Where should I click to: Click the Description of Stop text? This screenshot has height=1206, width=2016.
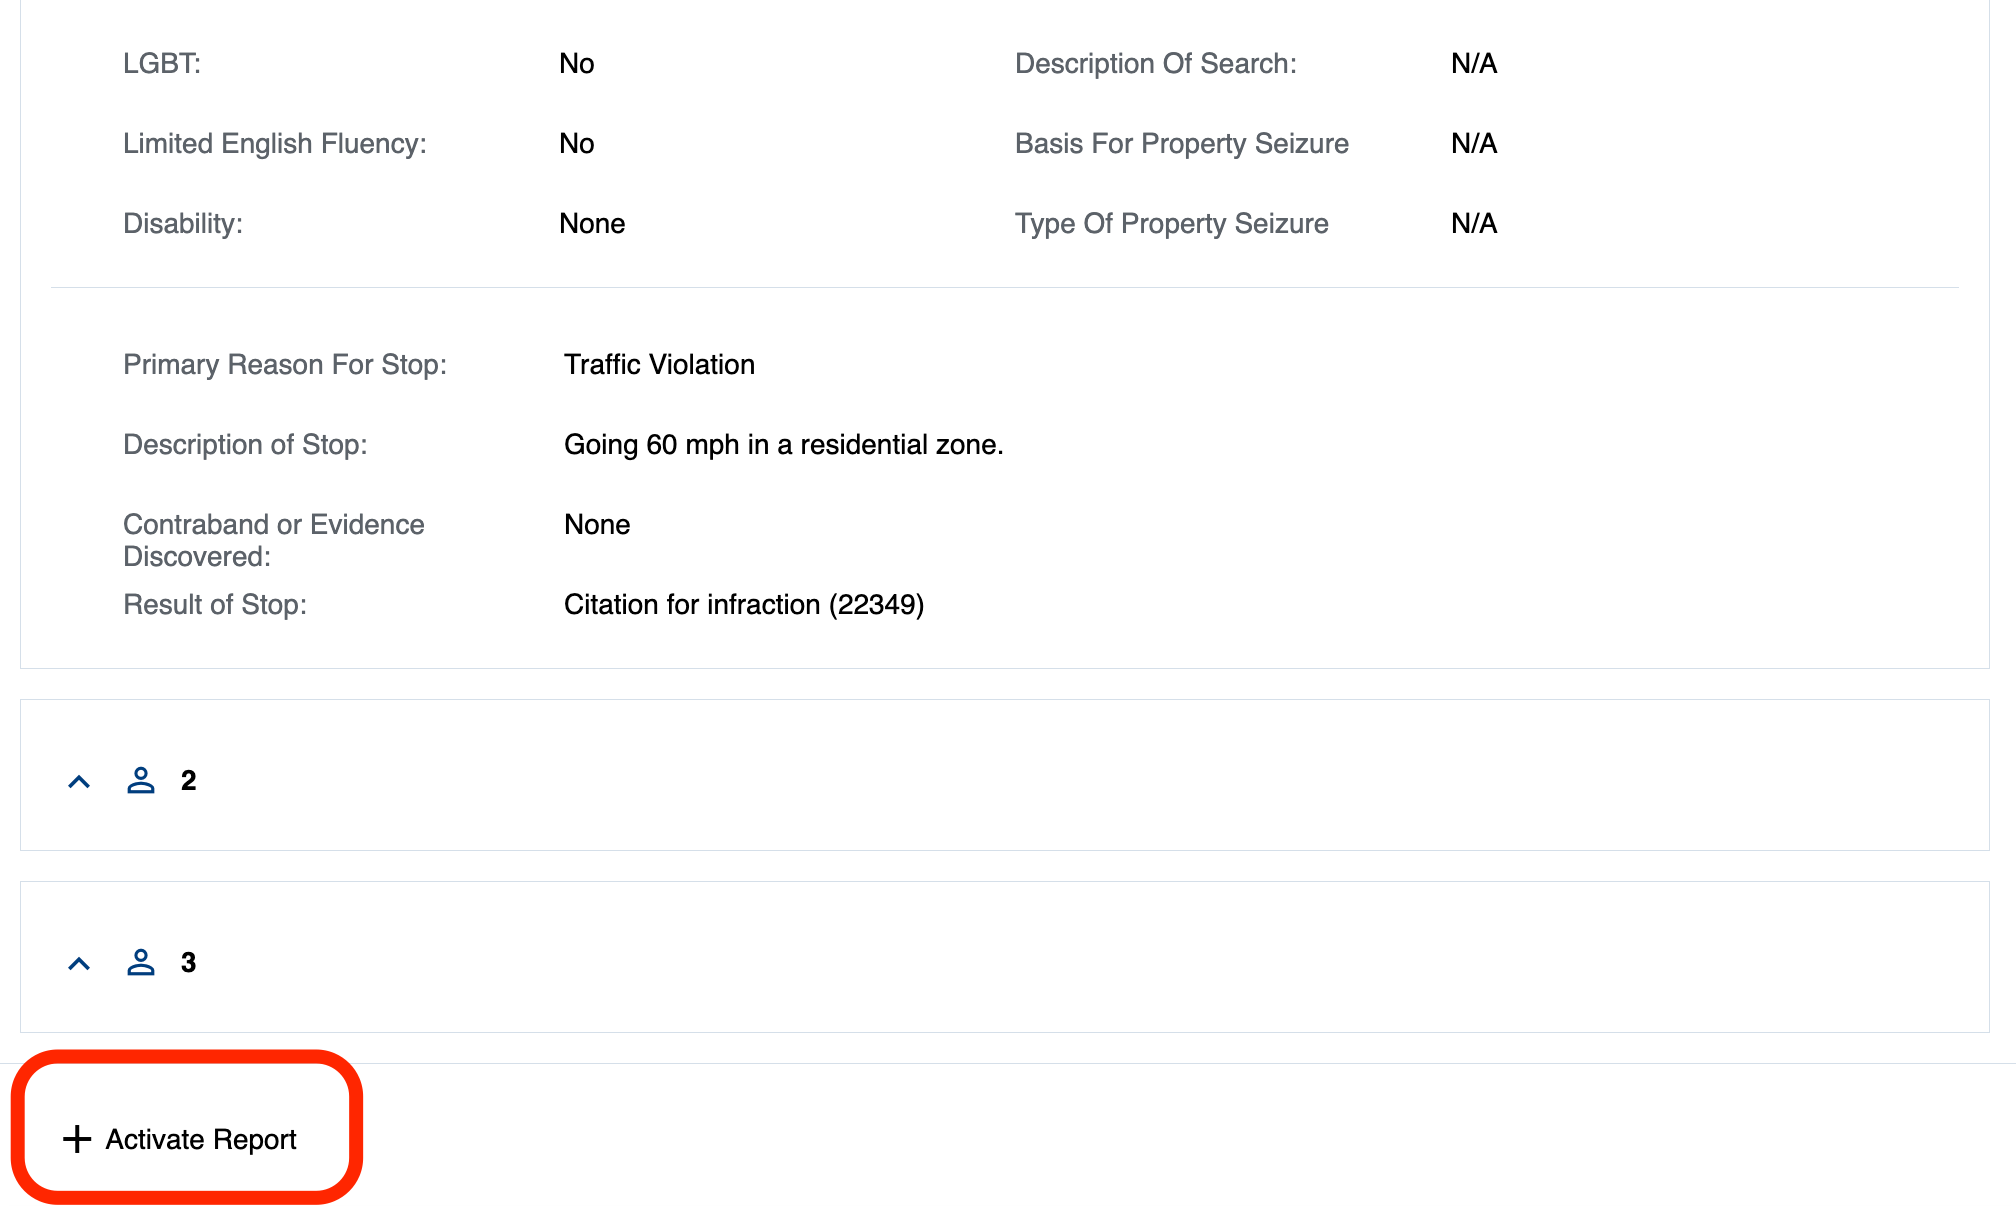(x=245, y=444)
